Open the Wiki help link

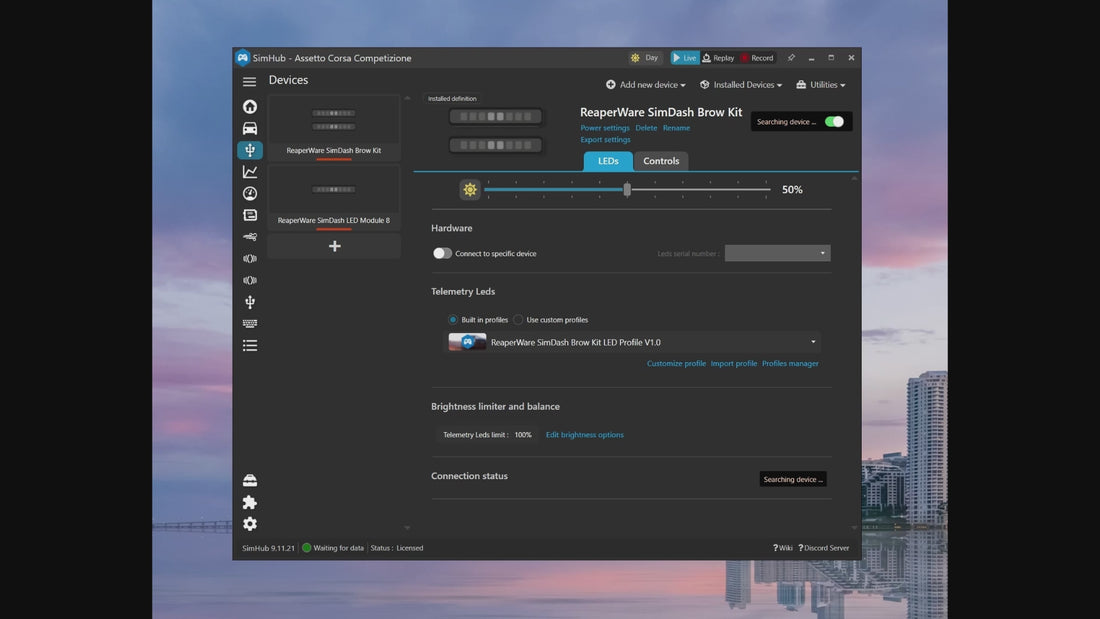pos(783,548)
